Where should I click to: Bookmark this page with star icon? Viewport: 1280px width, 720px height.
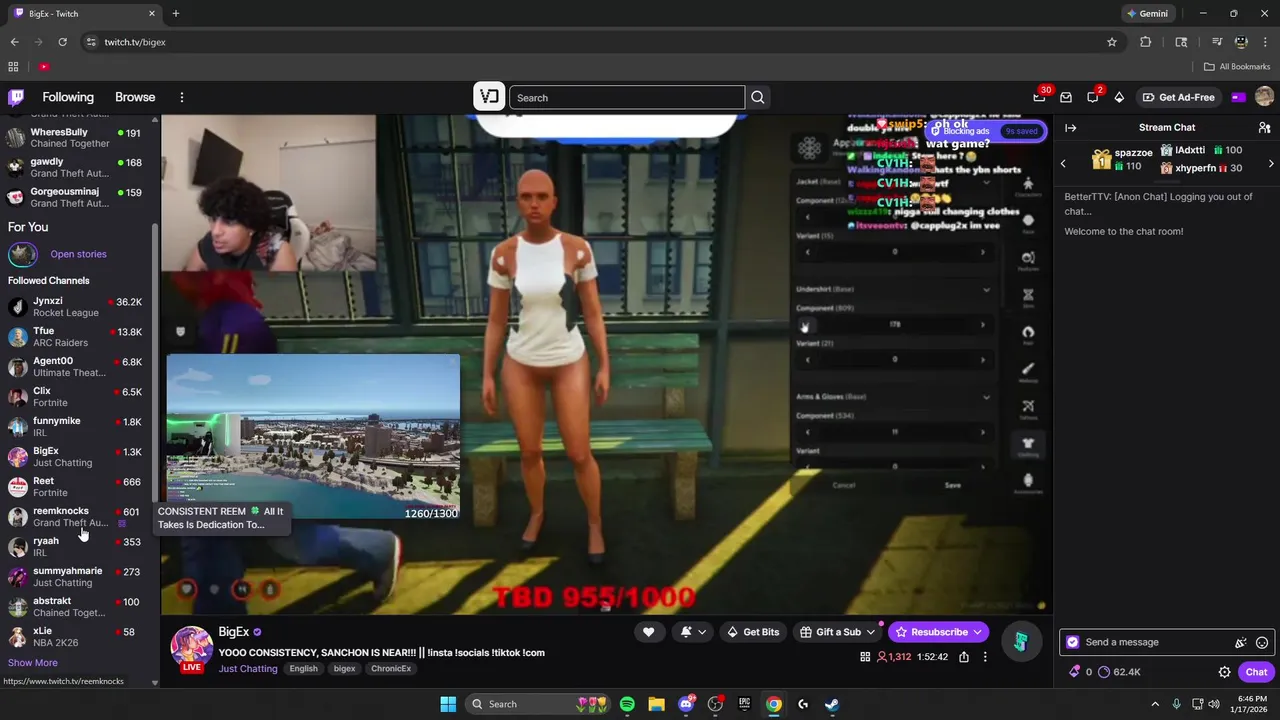1111,42
